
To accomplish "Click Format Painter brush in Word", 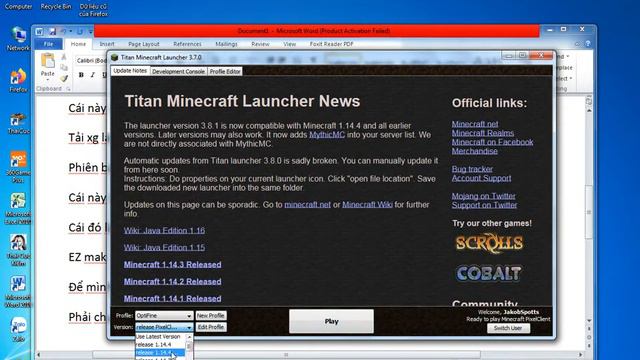I will coord(64,78).
